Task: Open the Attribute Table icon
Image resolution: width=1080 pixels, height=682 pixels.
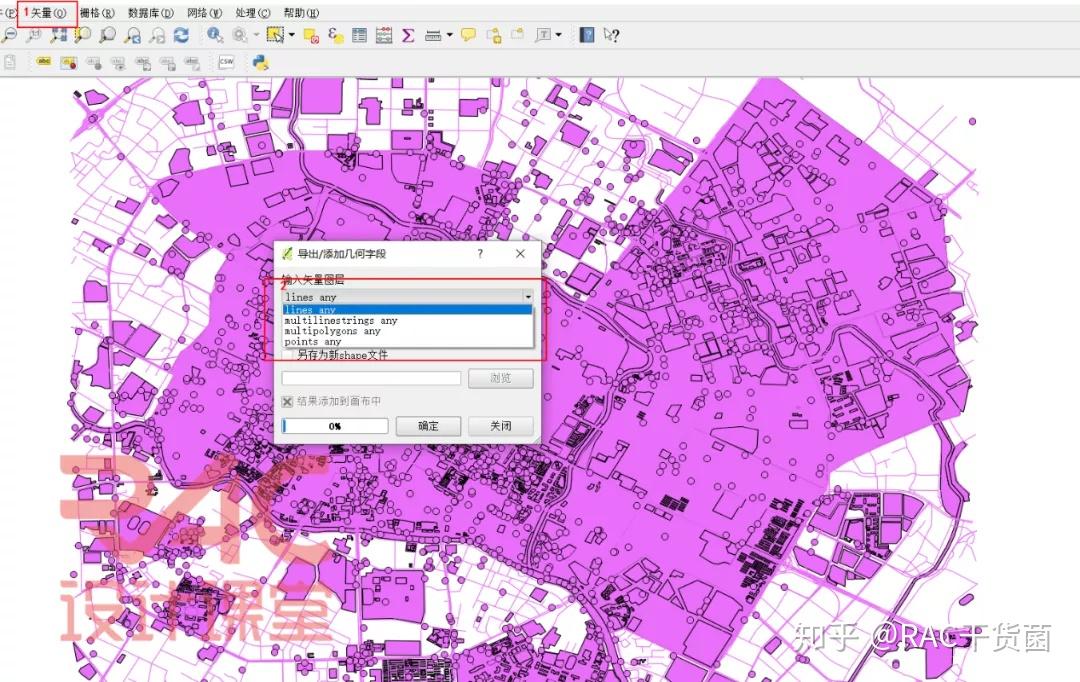Action: tap(360, 35)
